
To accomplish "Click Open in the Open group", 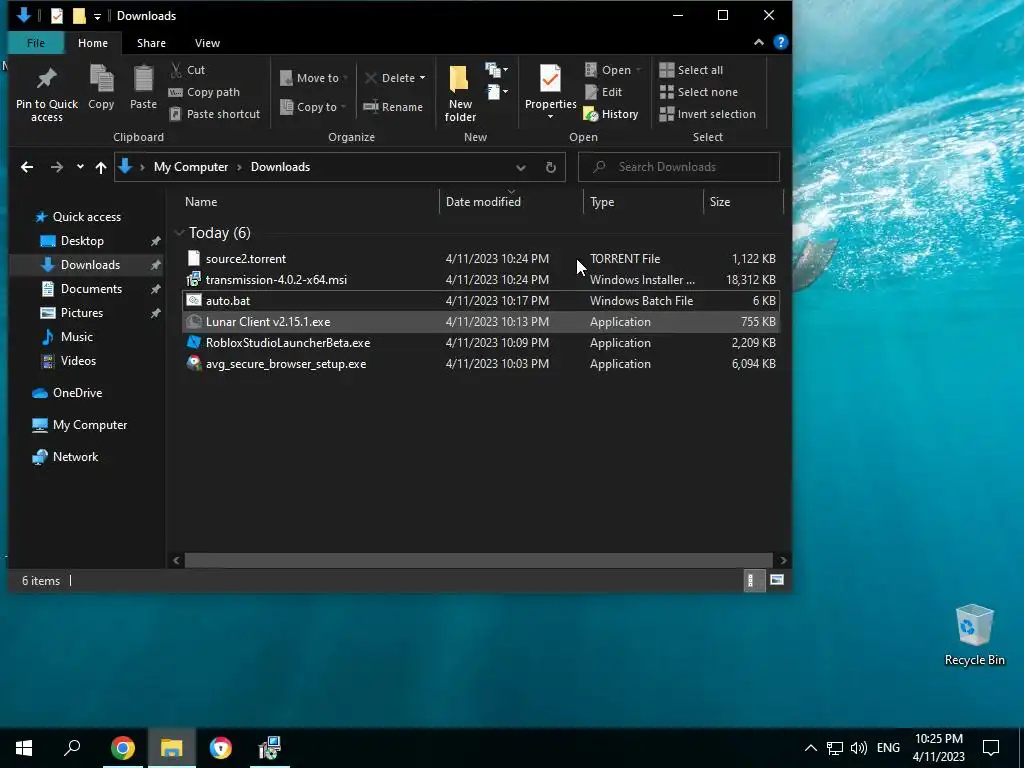I will coord(613,70).
